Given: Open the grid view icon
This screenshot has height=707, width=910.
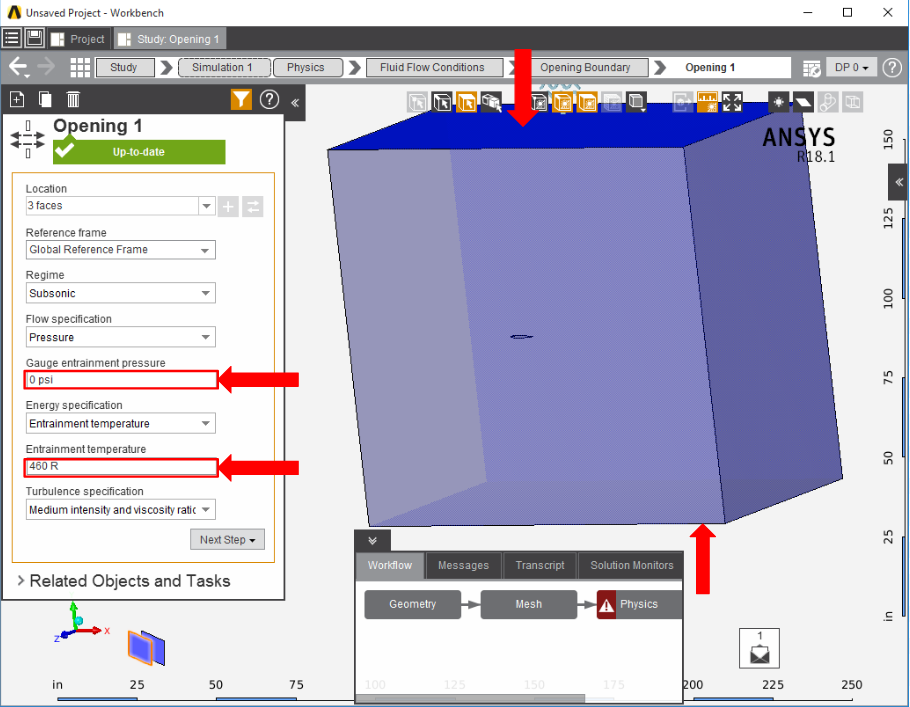Looking at the screenshot, I should tap(80, 67).
